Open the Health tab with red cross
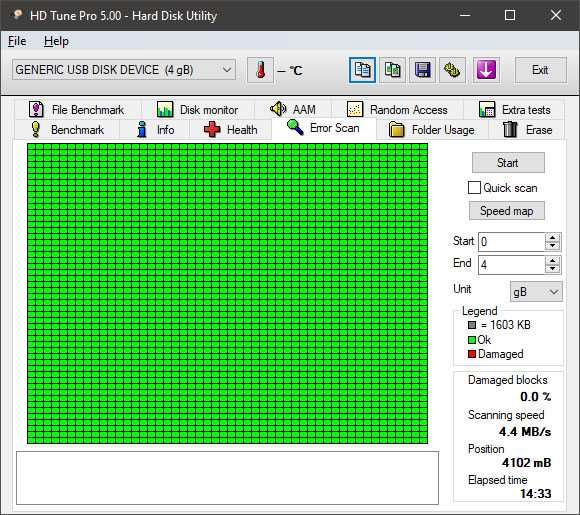The width and height of the screenshot is (580, 515). pyautogui.click(x=230, y=130)
